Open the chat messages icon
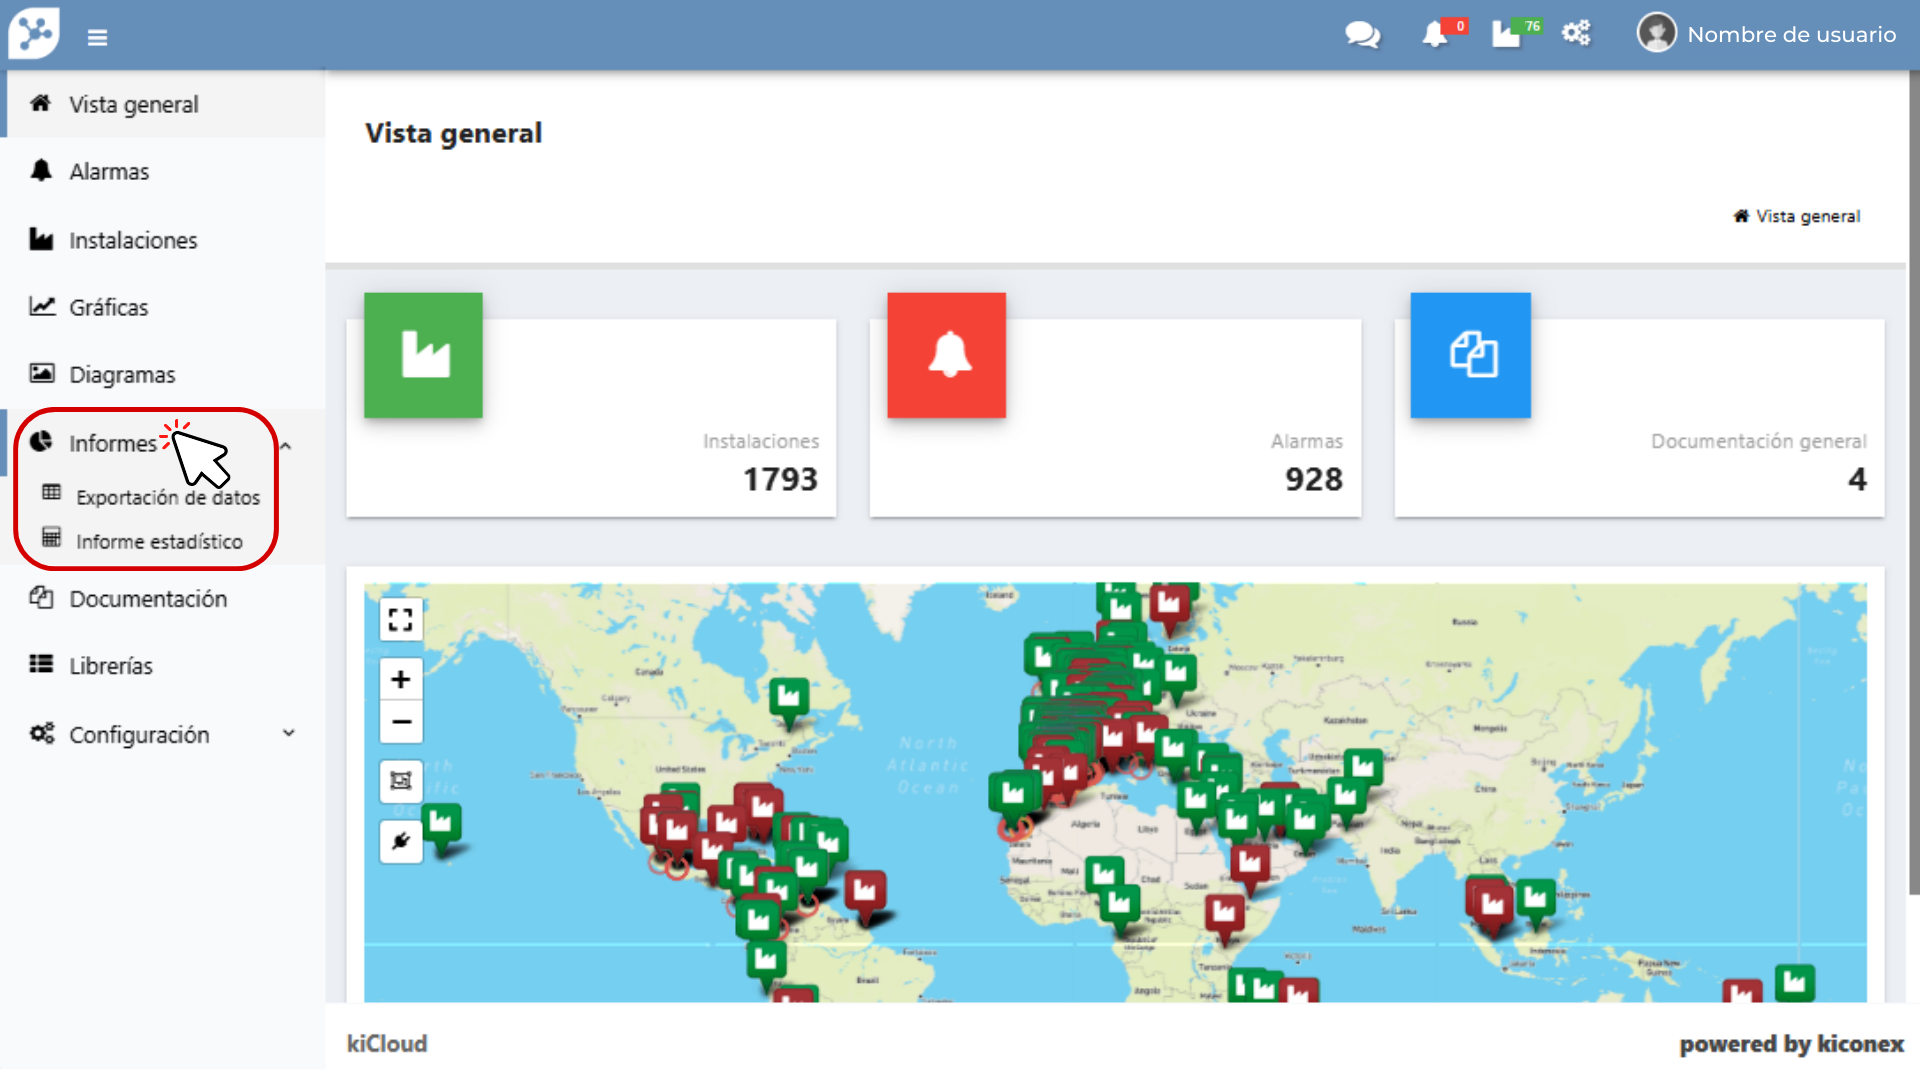 [x=1361, y=35]
